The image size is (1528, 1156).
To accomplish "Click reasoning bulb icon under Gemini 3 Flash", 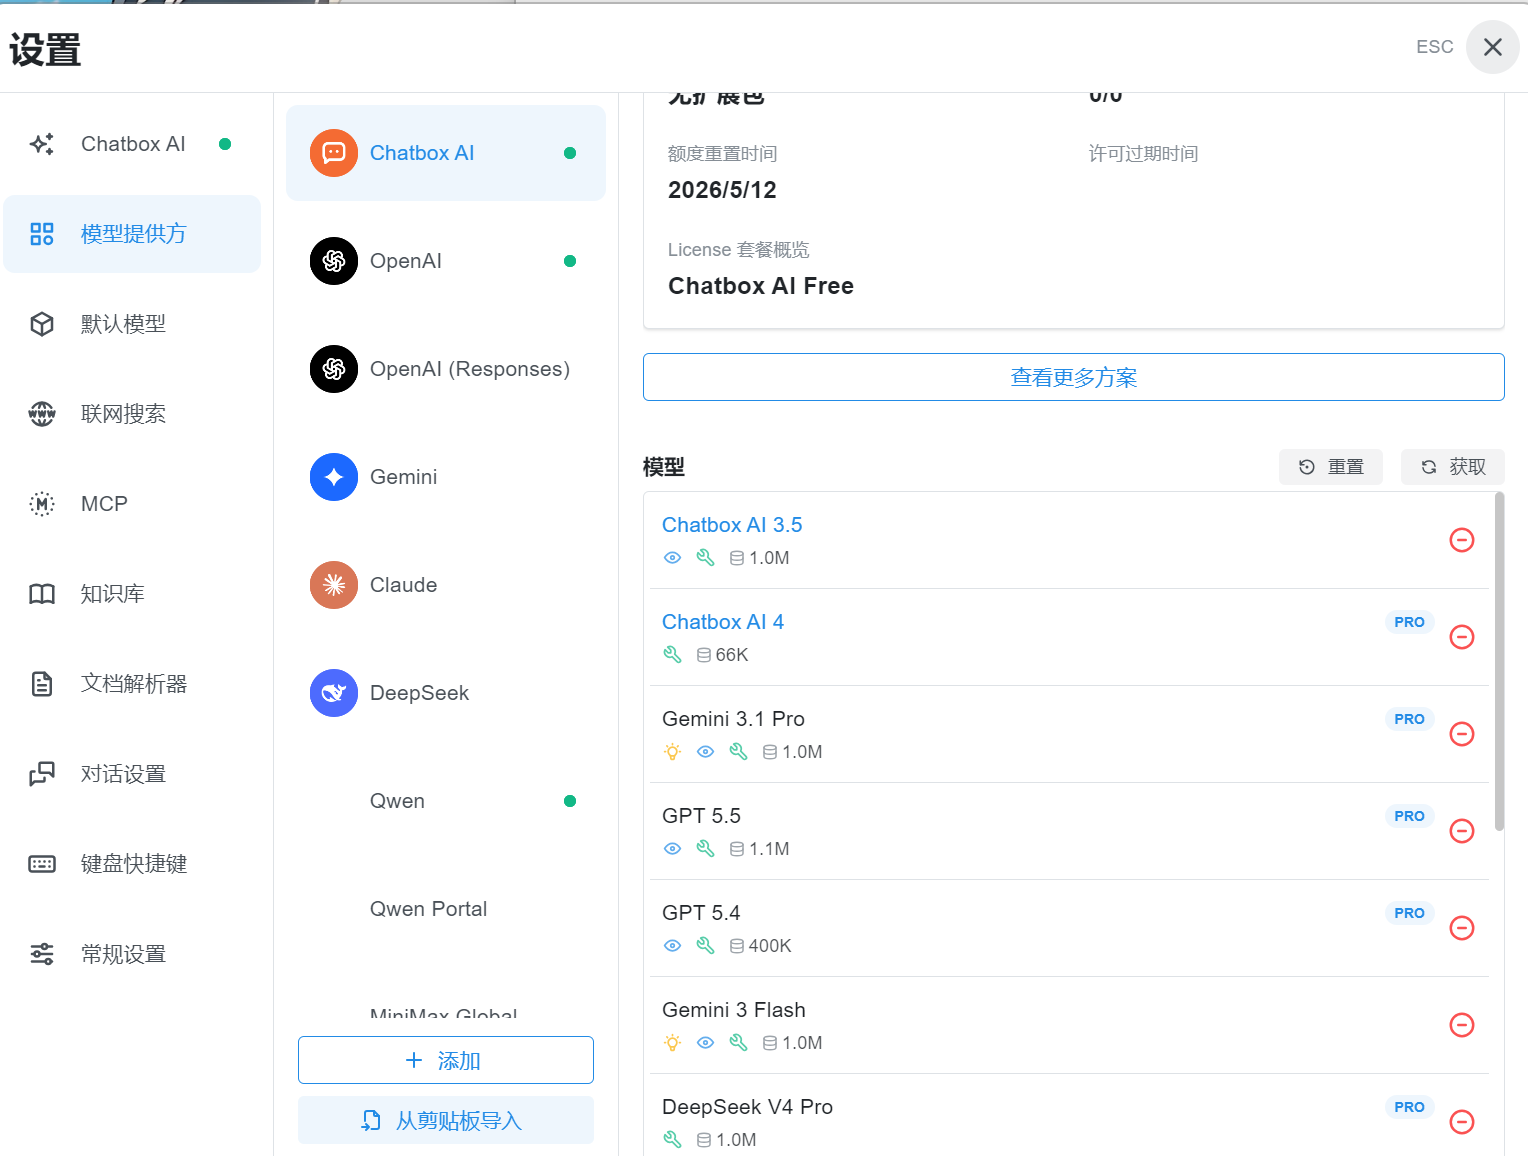I will coord(673,1043).
